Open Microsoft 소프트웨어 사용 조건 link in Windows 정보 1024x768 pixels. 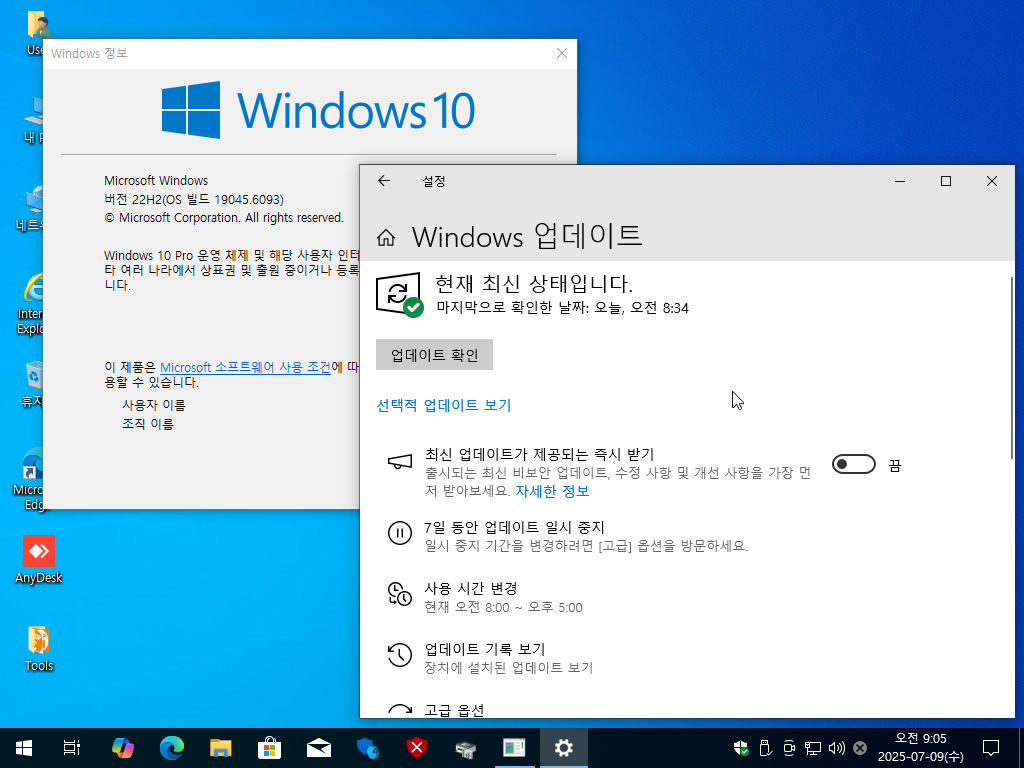[245, 367]
